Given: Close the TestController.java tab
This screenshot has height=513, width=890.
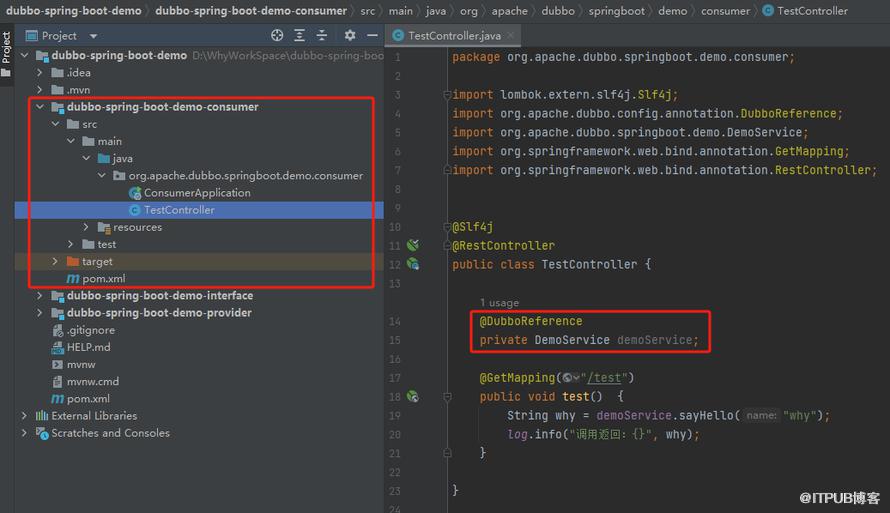Looking at the screenshot, I should [x=510, y=35].
